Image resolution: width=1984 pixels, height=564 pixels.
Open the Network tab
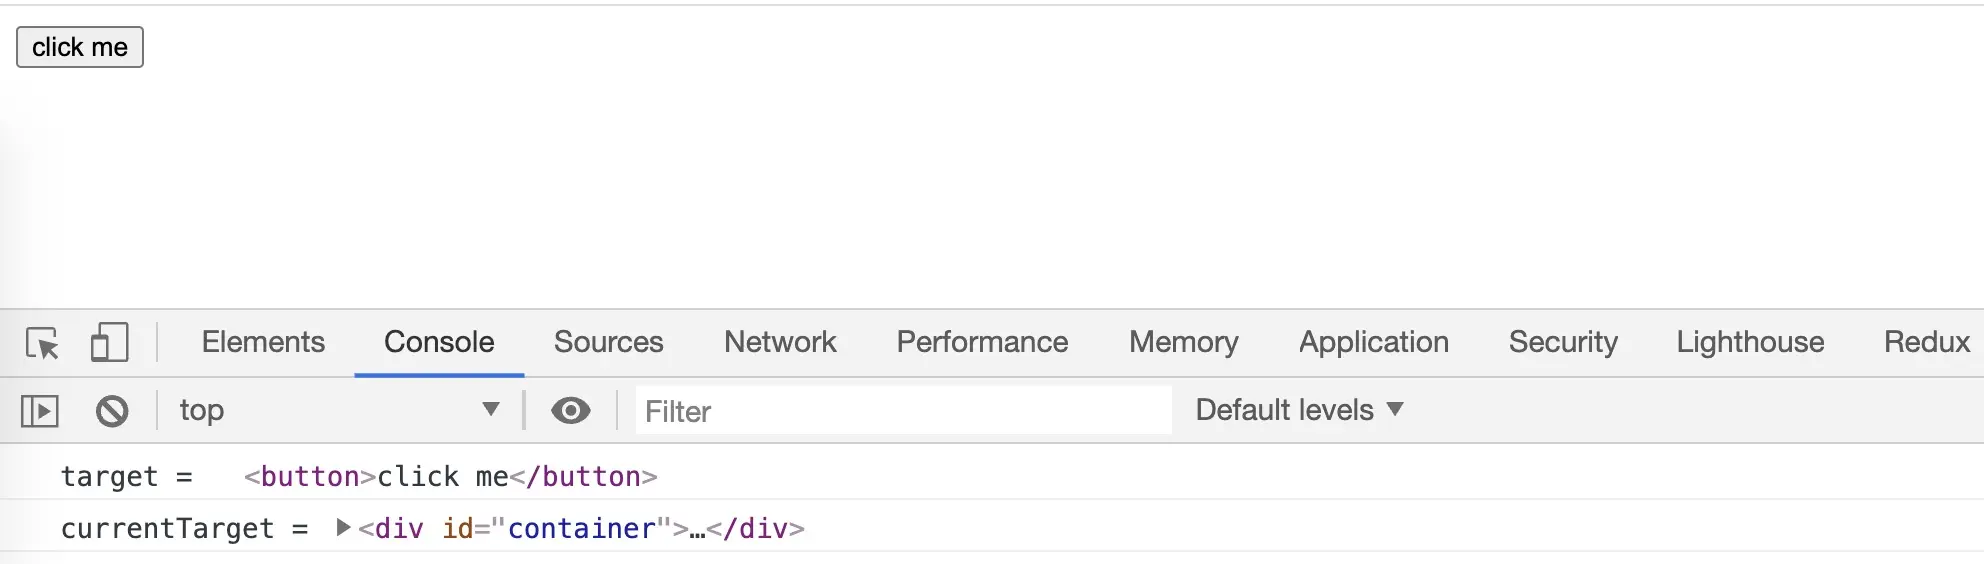(780, 342)
